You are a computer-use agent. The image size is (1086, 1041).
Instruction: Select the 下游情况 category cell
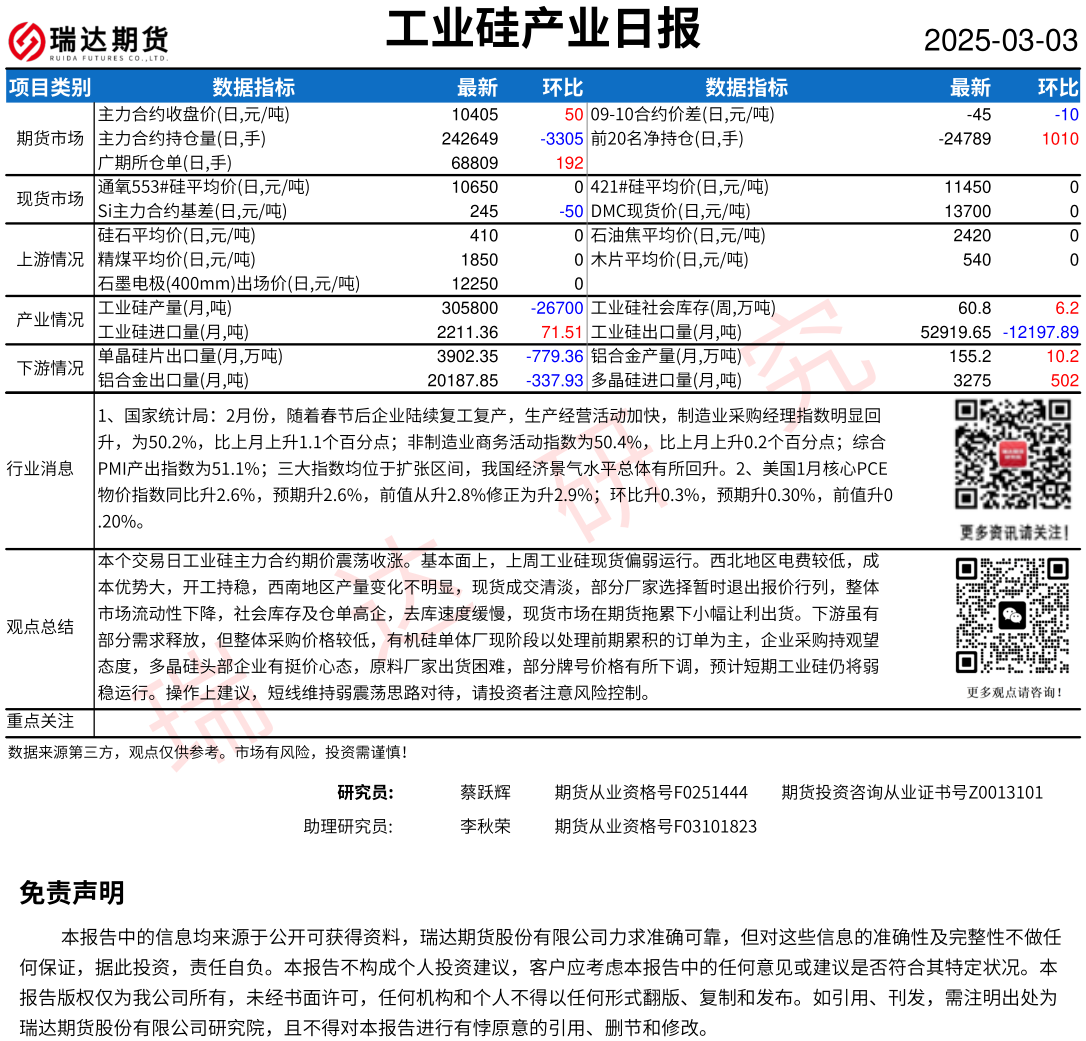[x=50, y=368]
